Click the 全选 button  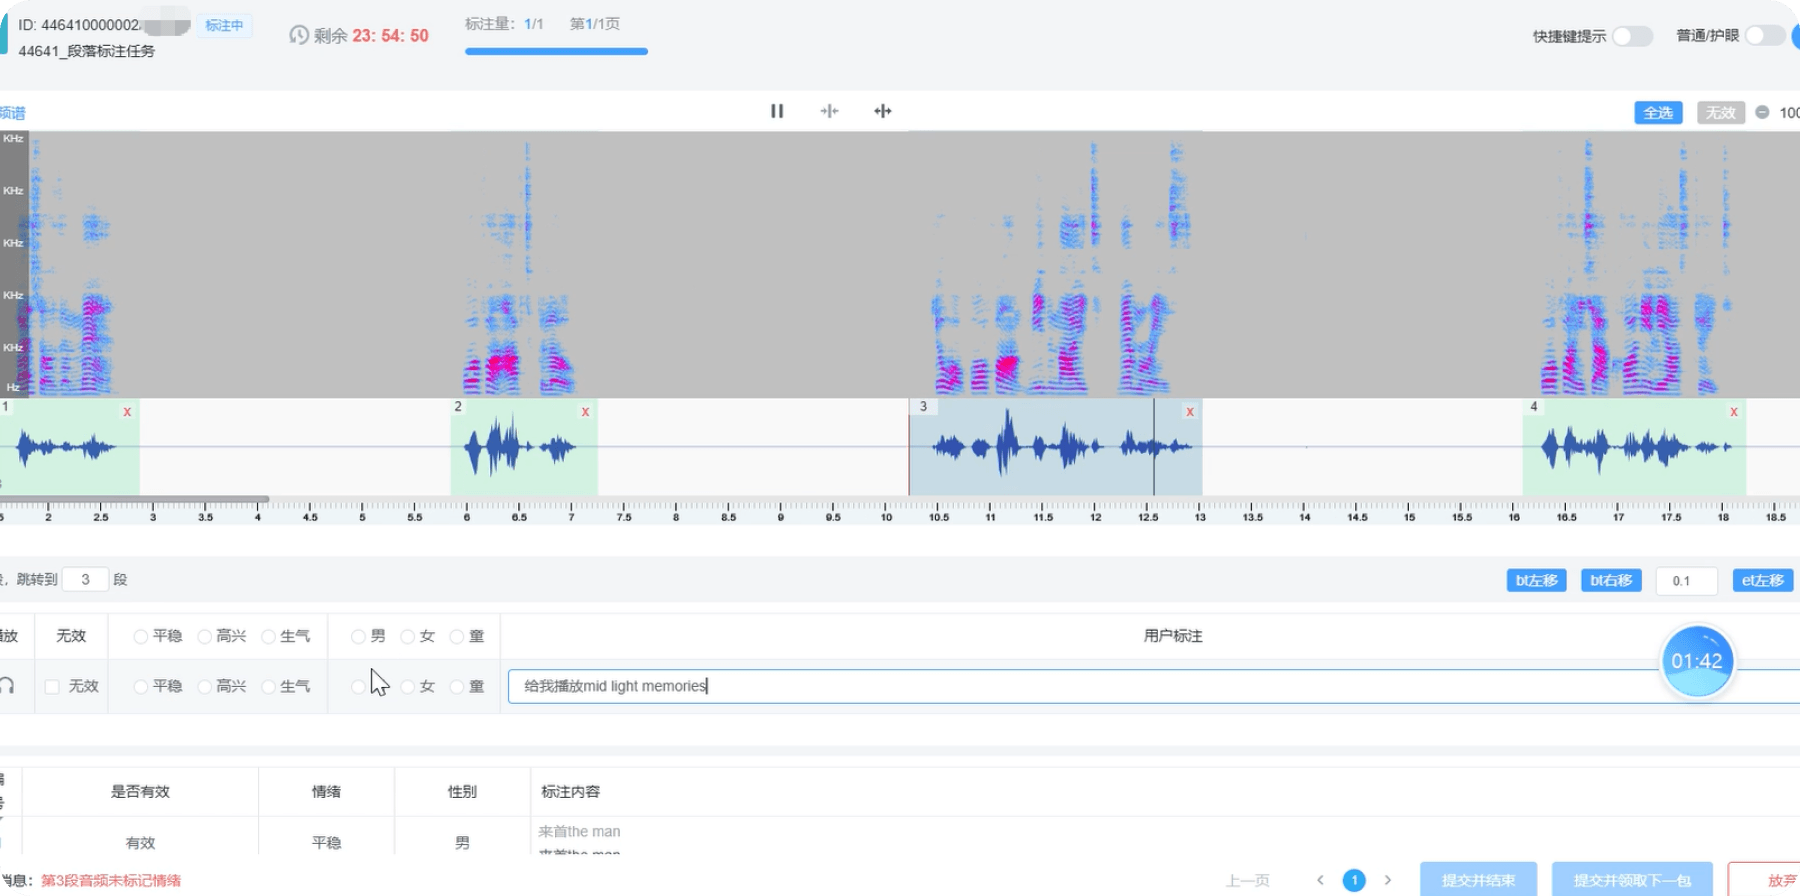click(1658, 113)
